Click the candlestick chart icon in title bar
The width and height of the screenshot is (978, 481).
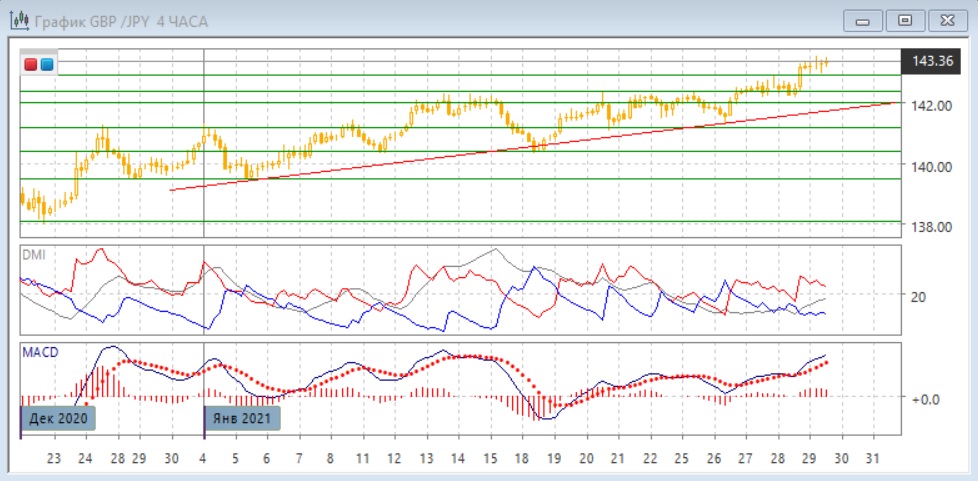pyautogui.click(x=19, y=20)
